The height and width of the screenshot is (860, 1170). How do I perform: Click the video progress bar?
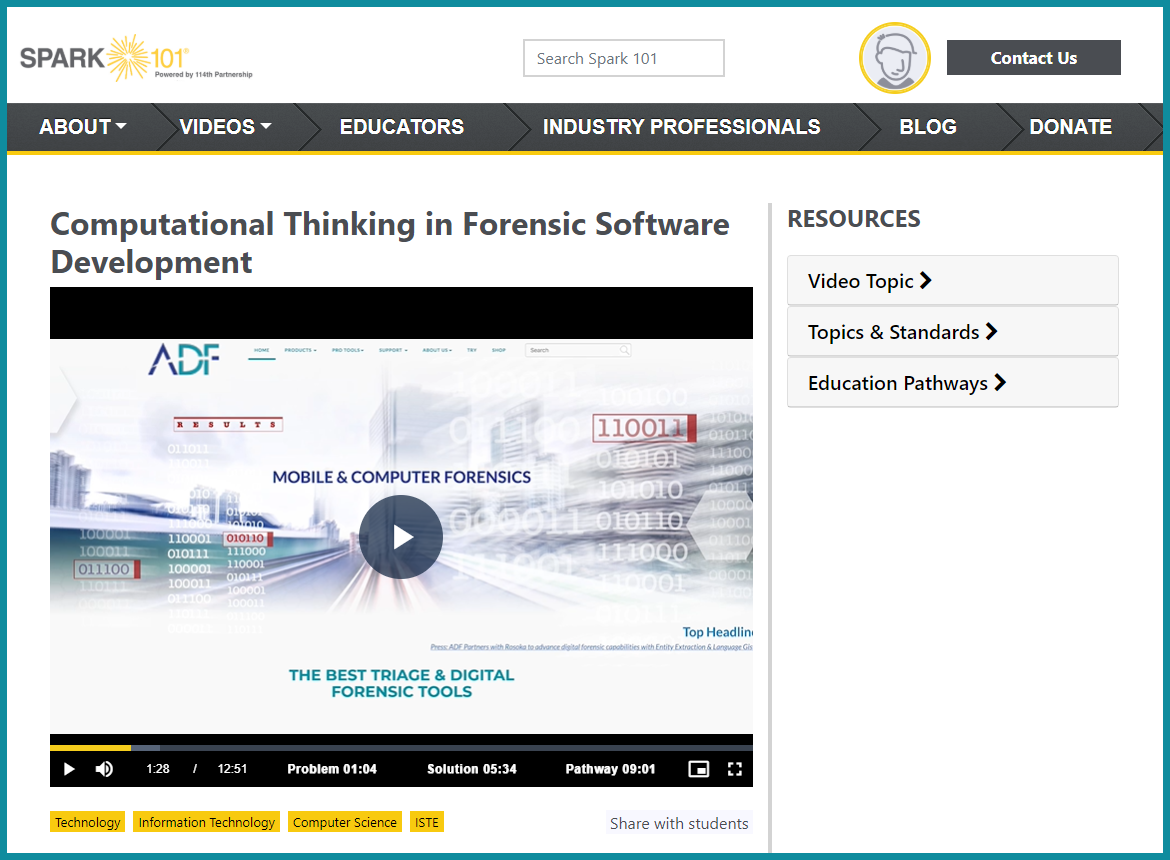click(400, 747)
